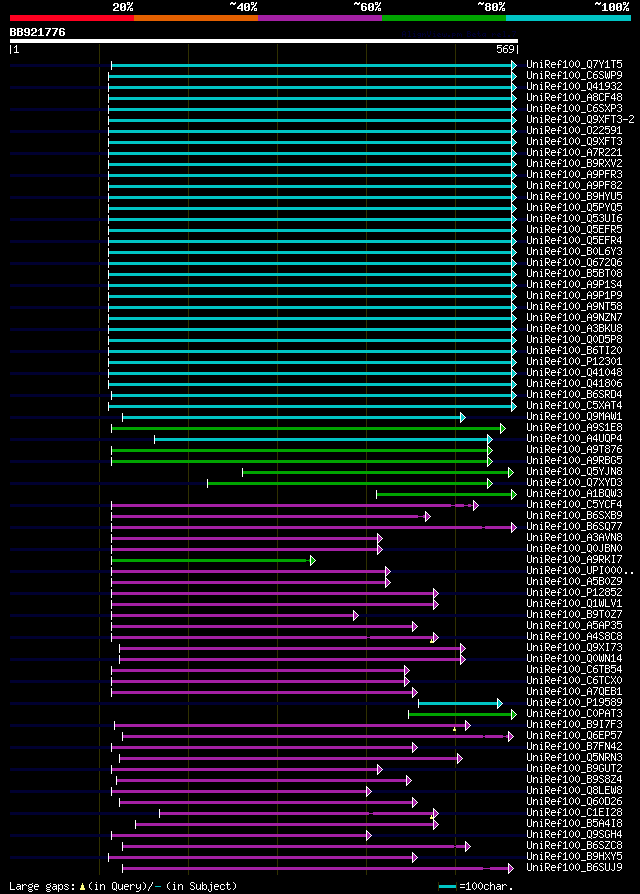The height and width of the screenshot is (894, 640).
Task: Click the purple alignment bar for C1EI28
Action: pyautogui.click(x=299, y=814)
